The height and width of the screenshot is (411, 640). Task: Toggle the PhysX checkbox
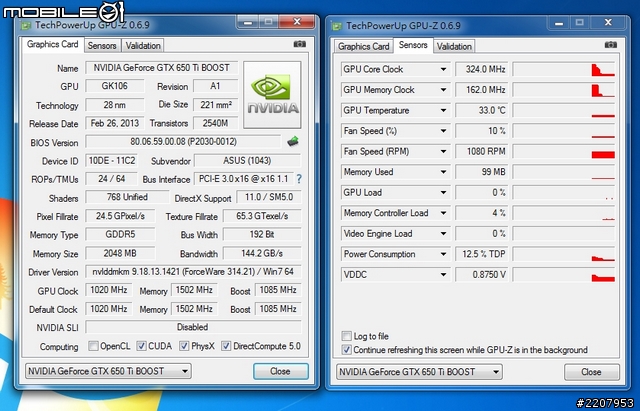click(184, 346)
